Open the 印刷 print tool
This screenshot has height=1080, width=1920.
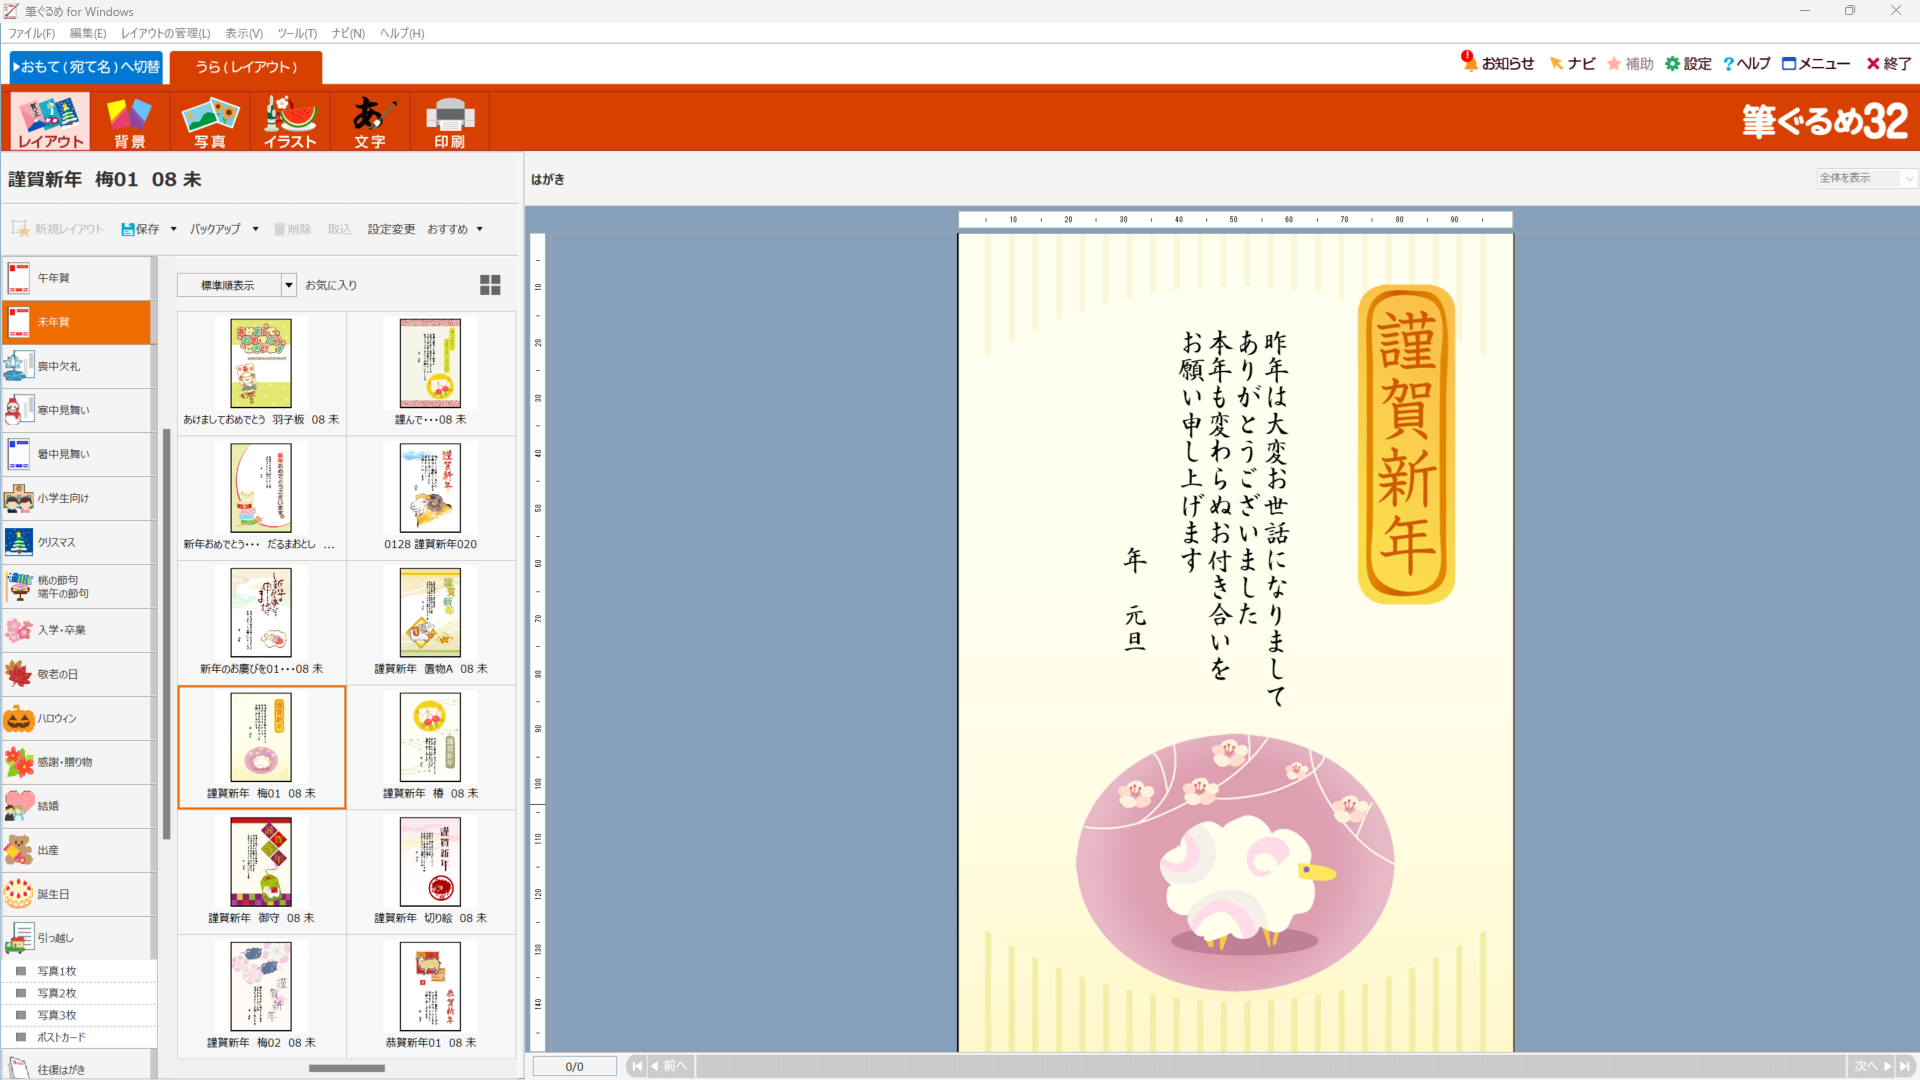coord(450,121)
